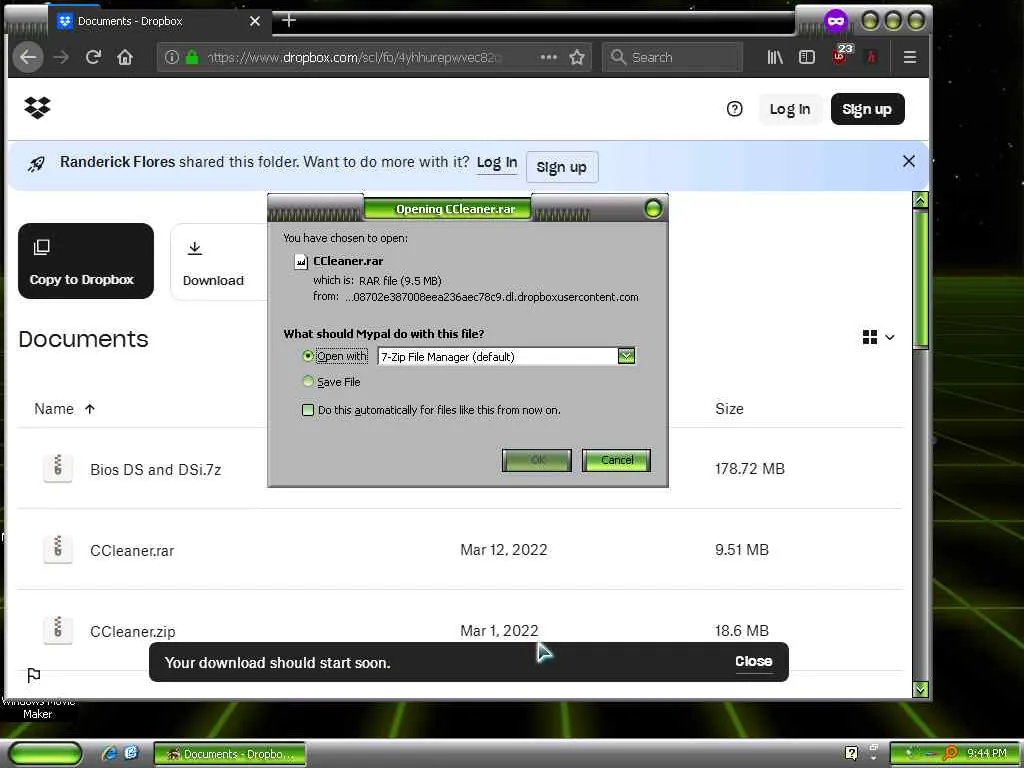Open a new tab with the plus icon
This screenshot has height=768, width=1024.
point(289,21)
